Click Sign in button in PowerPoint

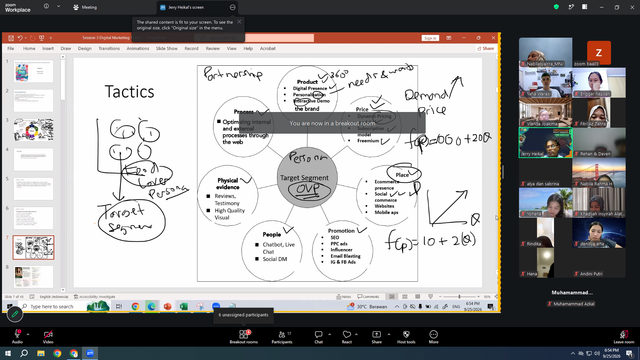tap(430, 38)
